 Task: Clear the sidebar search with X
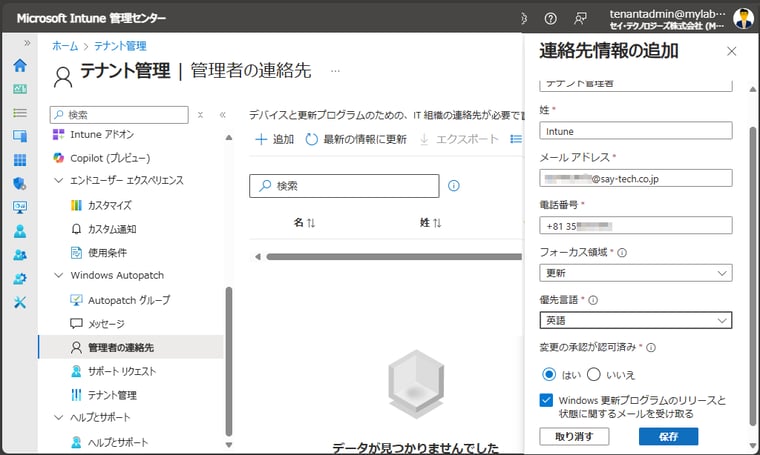[x=200, y=115]
